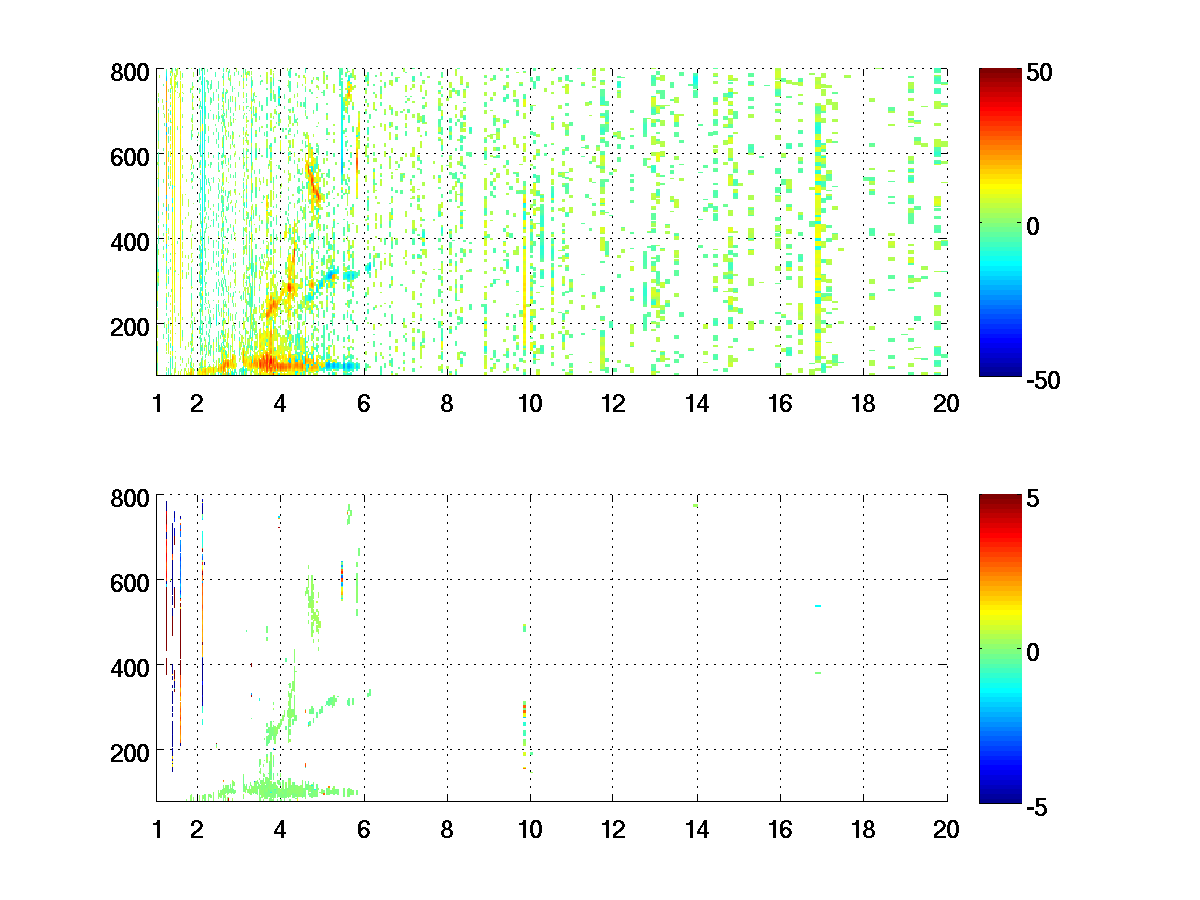Click x-axis tick 6 on upper plot
Screen dimensions: 1200x900
(364, 404)
